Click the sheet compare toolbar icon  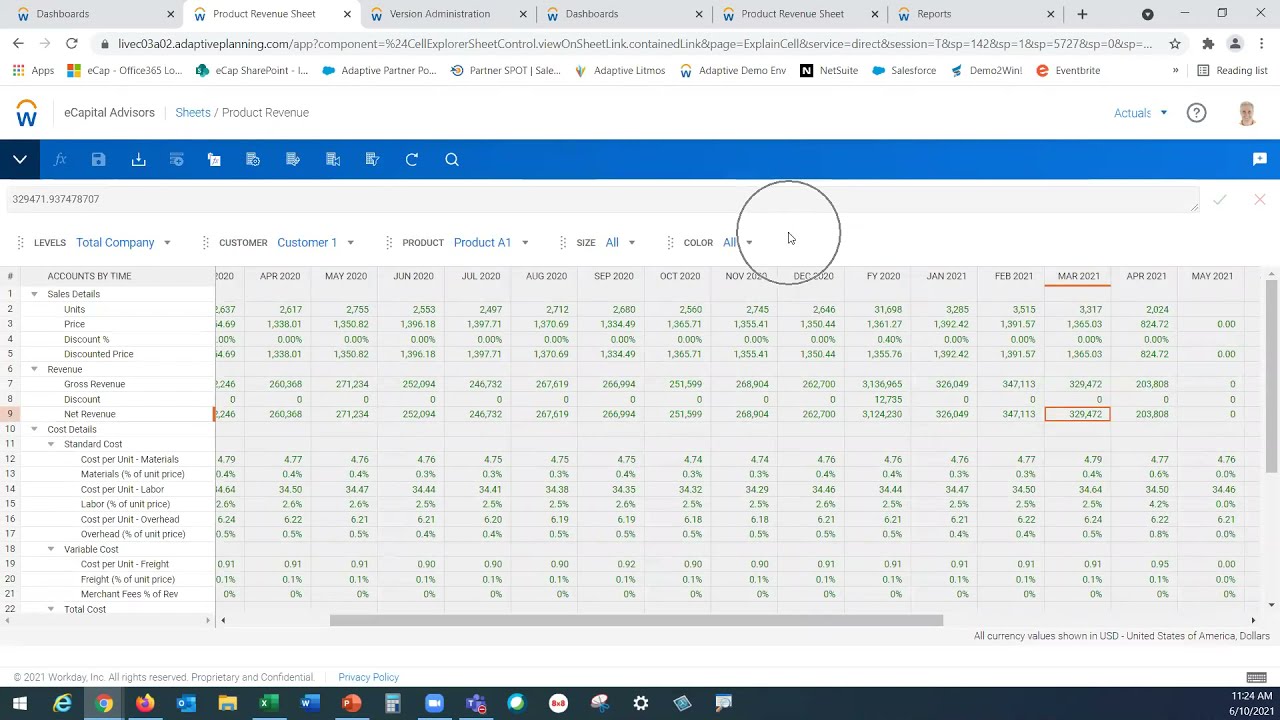pyautogui.click(x=333, y=159)
